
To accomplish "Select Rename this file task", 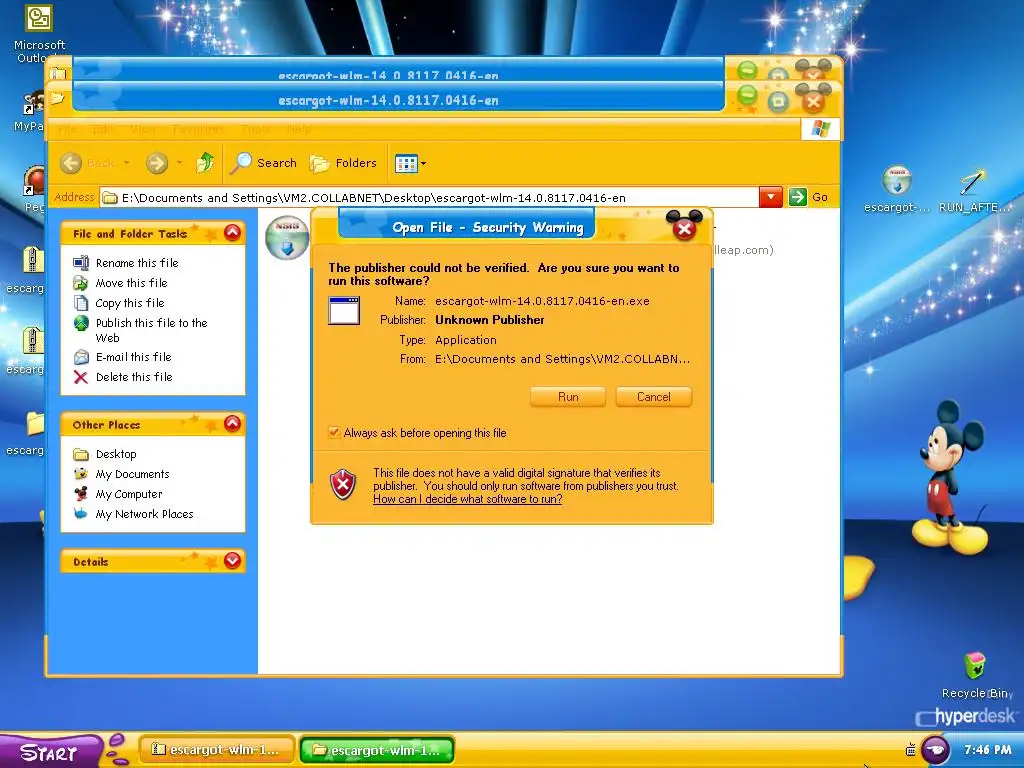I will 137,263.
